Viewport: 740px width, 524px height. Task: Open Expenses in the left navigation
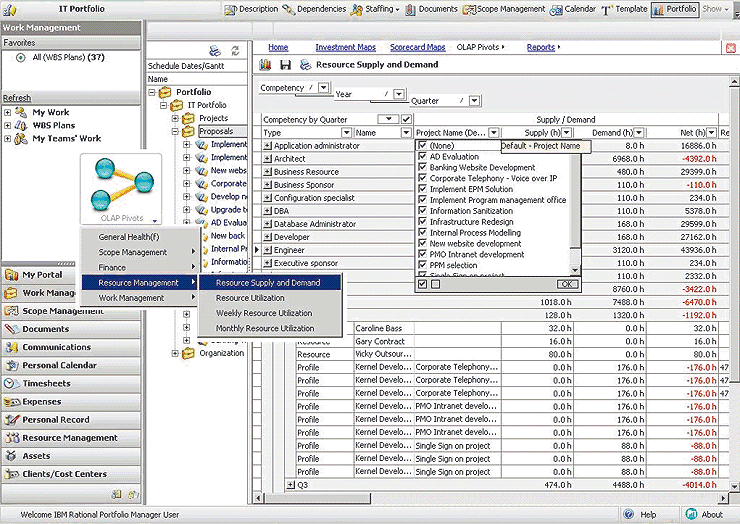pos(72,402)
